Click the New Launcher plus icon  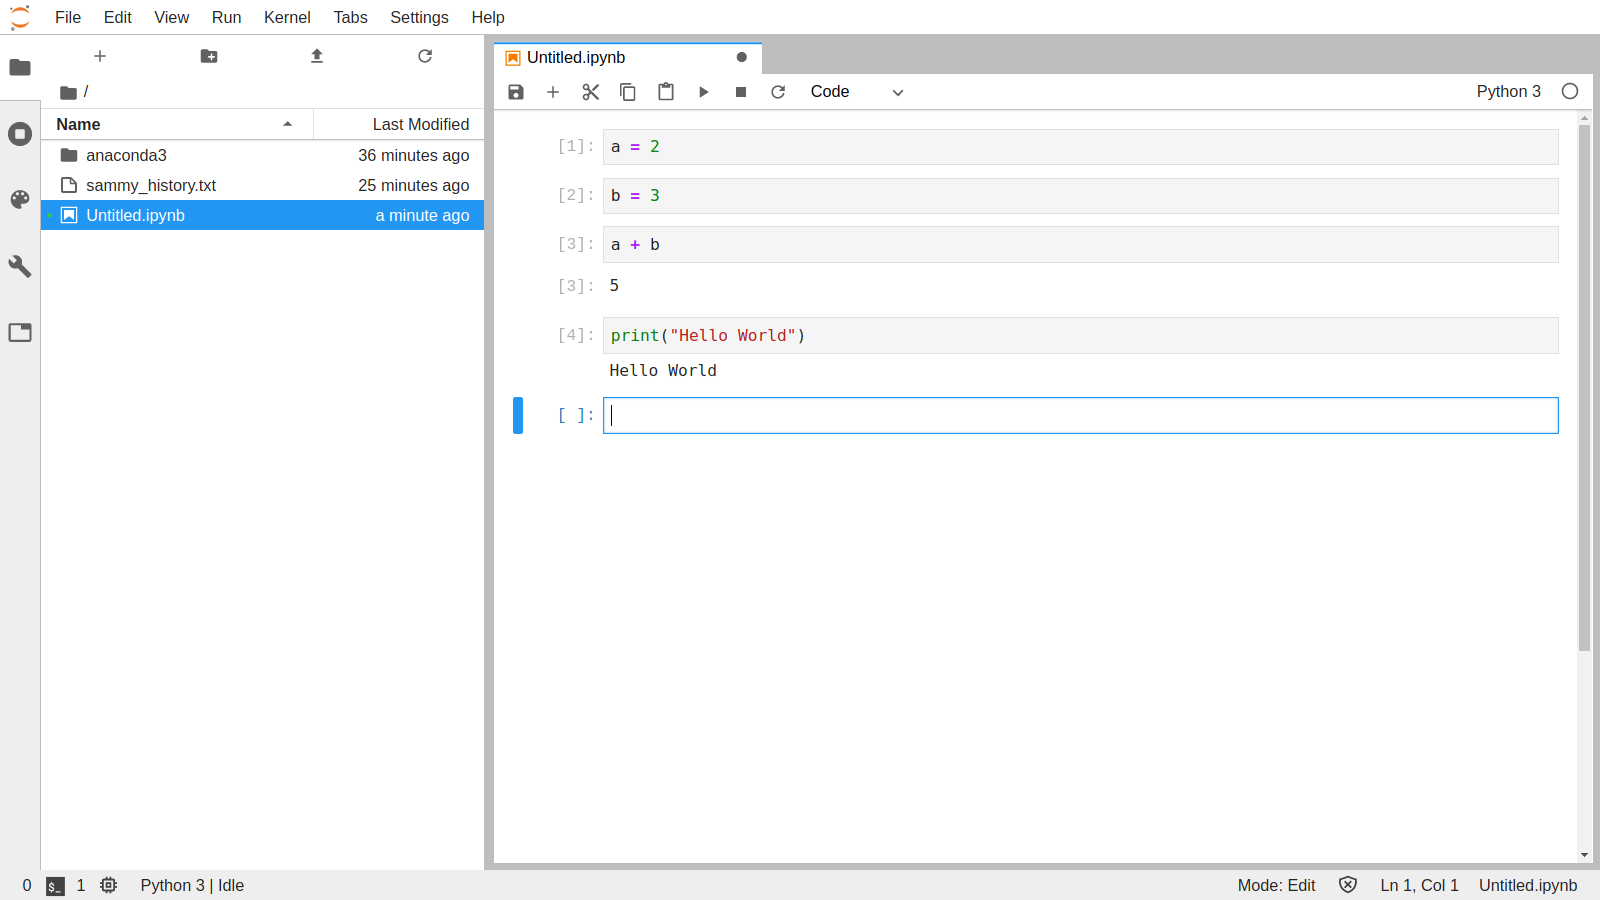(x=100, y=56)
